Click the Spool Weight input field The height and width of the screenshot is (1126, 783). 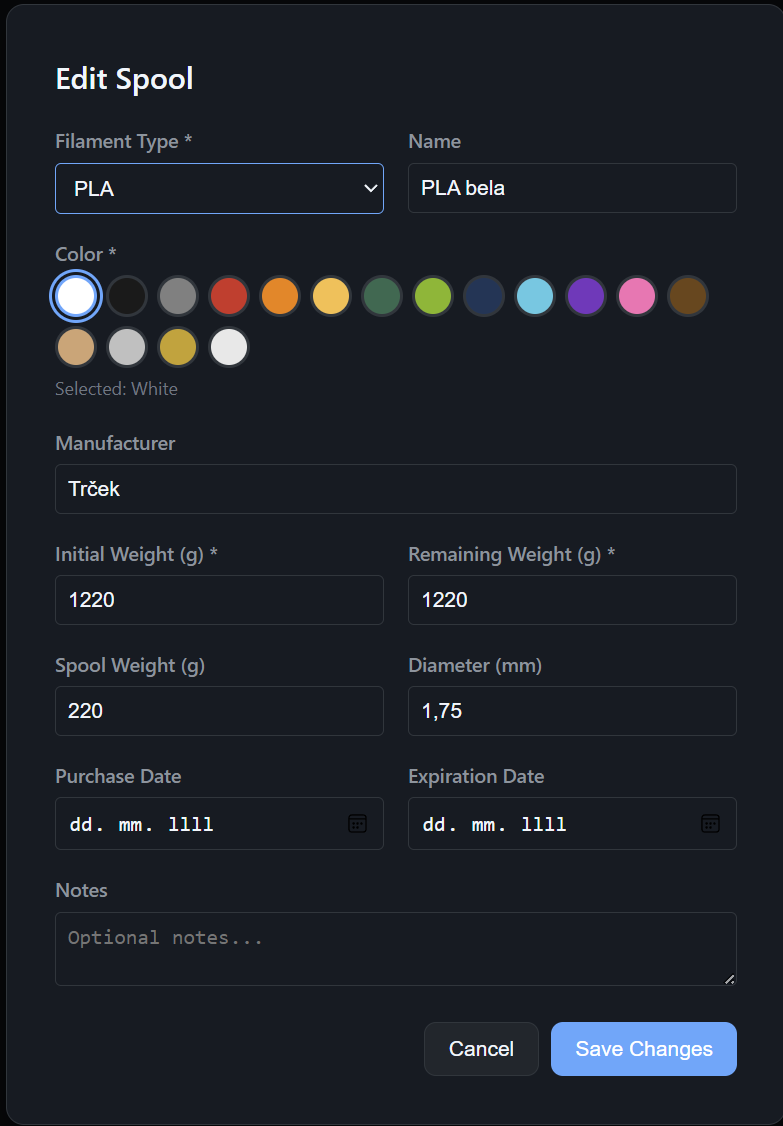click(x=219, y=711)
